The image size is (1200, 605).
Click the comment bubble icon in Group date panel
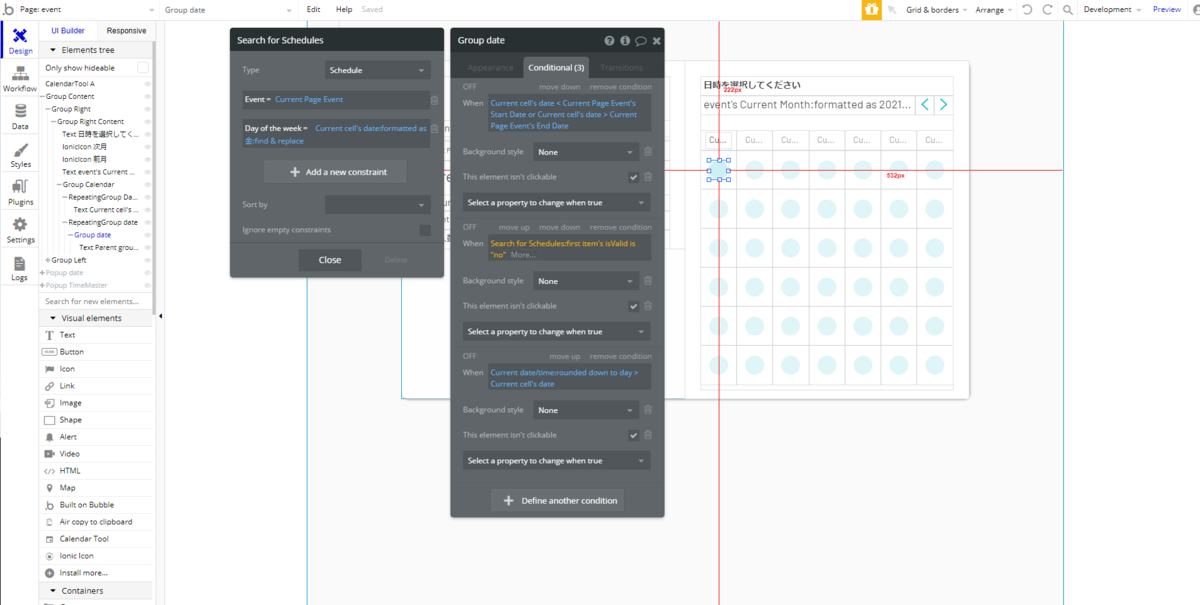pyautogui.click(x=641, y=41)
